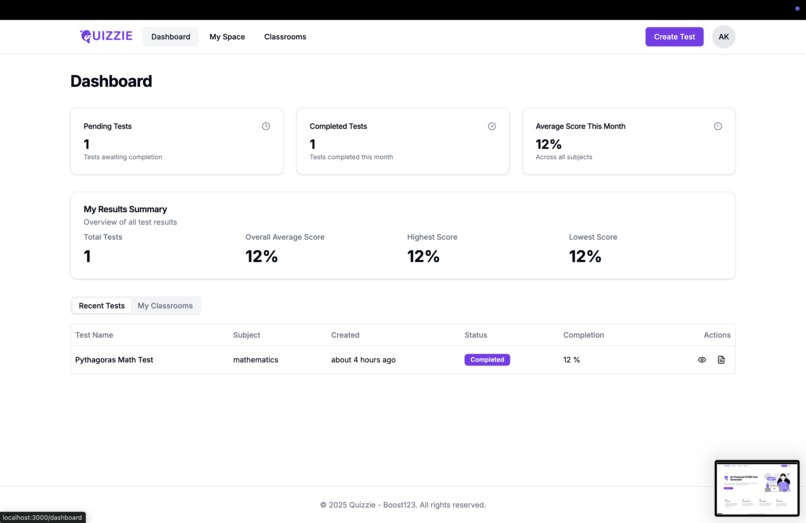Viewport: 806px width, 523px height.
Task: Open Pythagoras Math Test report document icon
Action: [x=721, y=359]
